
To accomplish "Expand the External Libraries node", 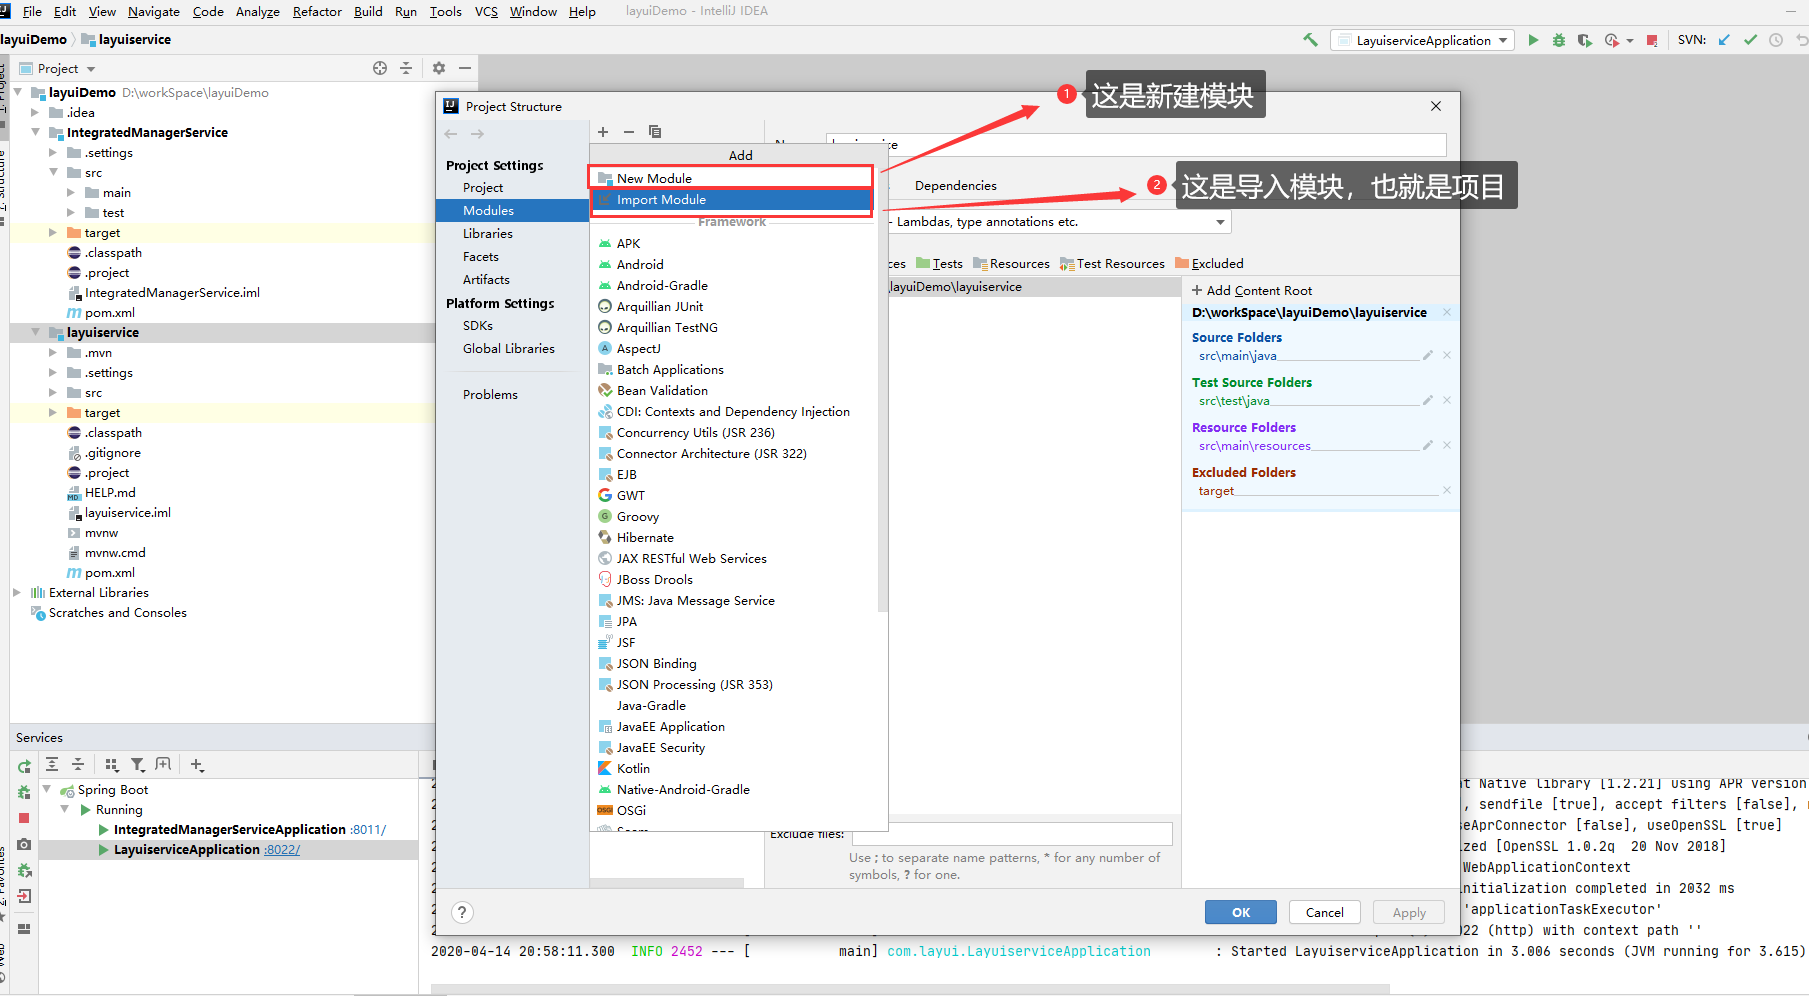I will pos(17,593).
